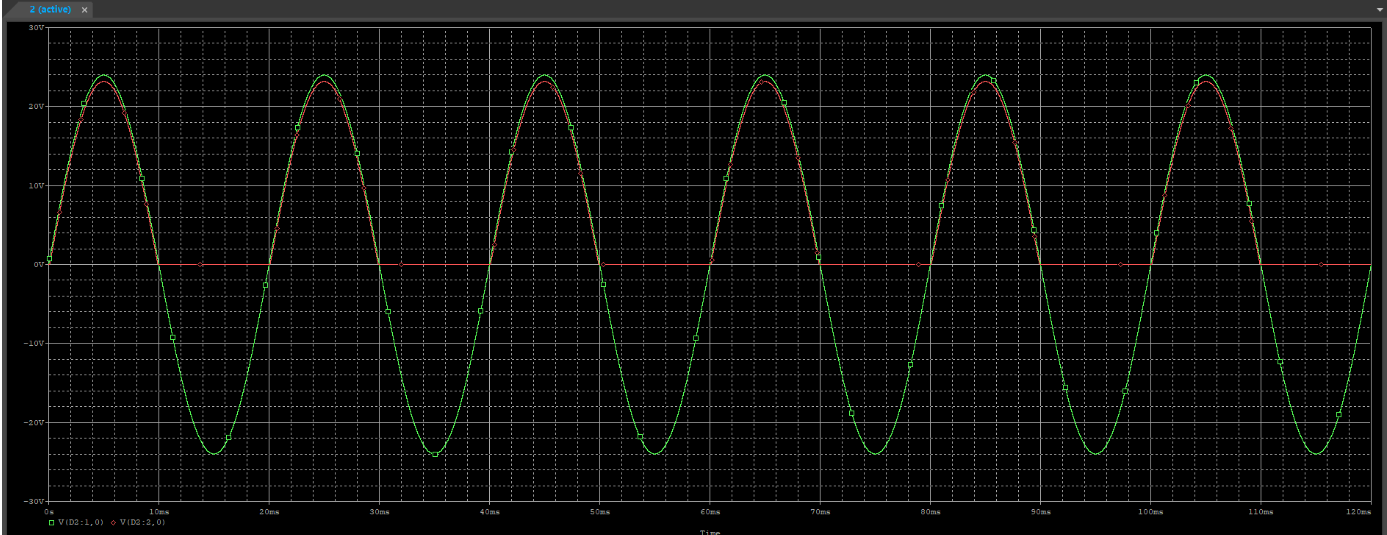Click the 80ms x-axis label

(x=931, y=511)
